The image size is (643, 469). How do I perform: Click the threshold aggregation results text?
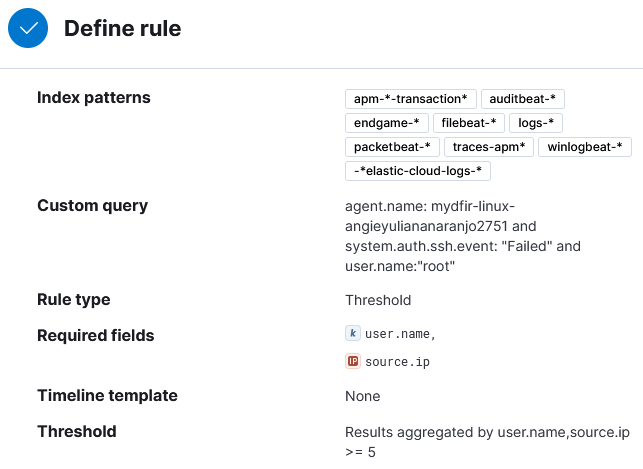(487, 442)
